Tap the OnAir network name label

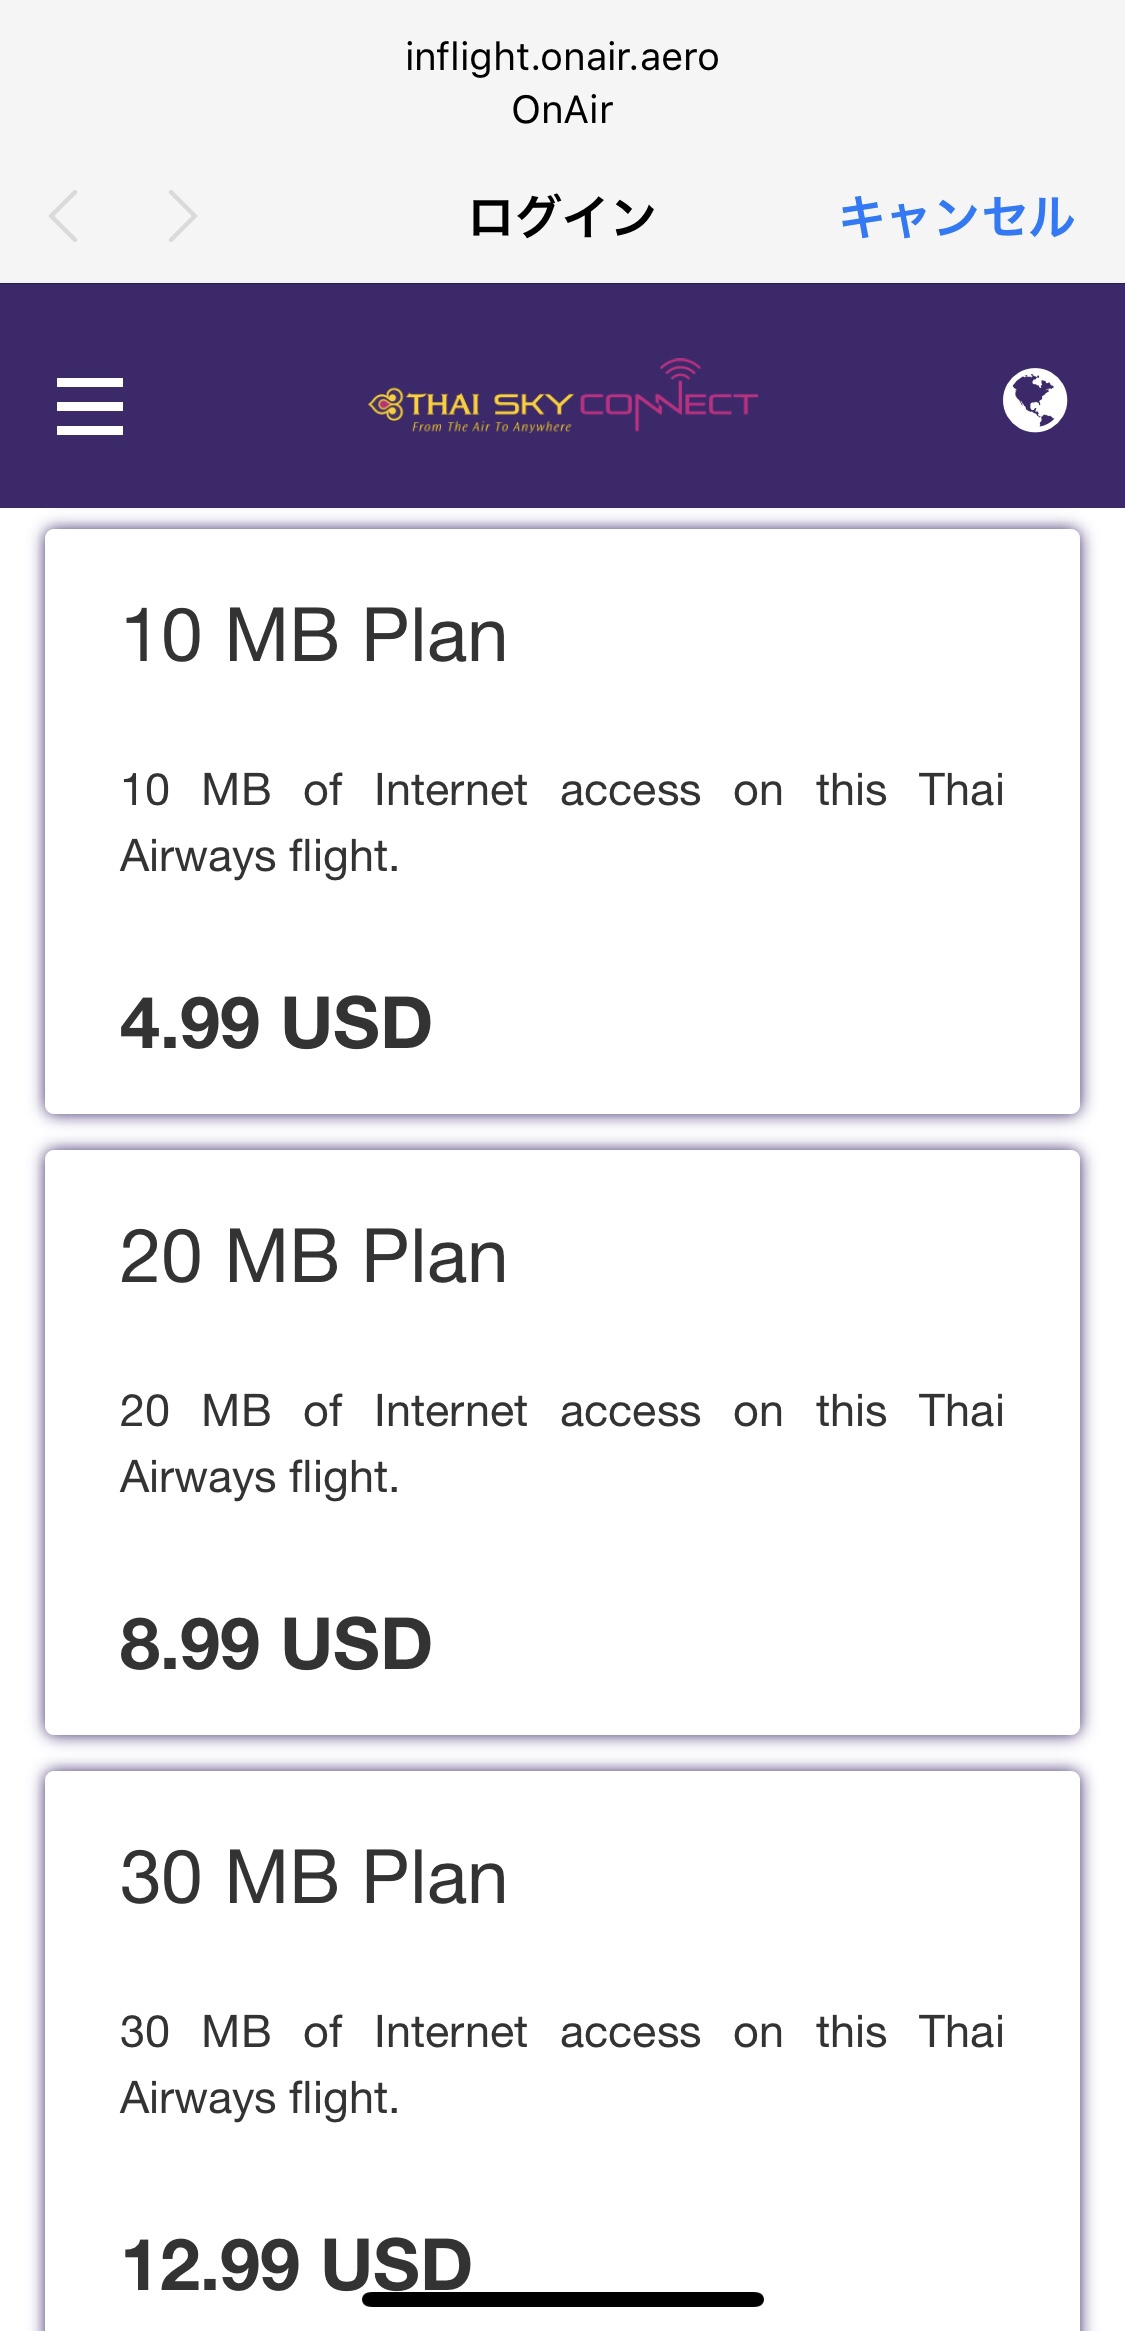(562, 109)
